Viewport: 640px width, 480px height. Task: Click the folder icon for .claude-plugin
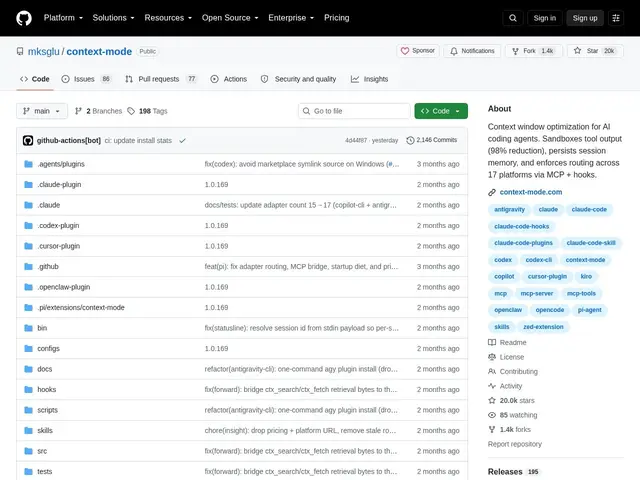coord(28,184)
